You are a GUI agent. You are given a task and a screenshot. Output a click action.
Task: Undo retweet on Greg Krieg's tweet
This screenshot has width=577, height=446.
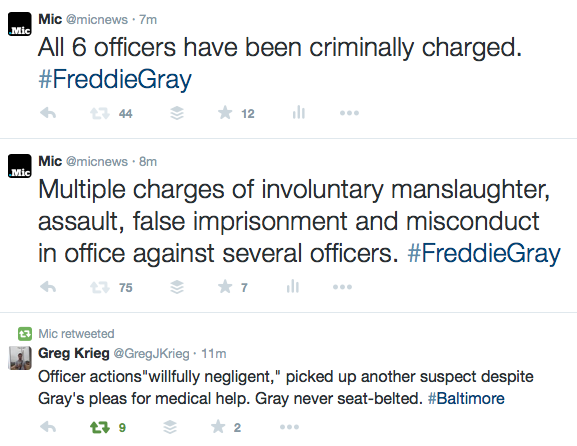click(100, 427)
